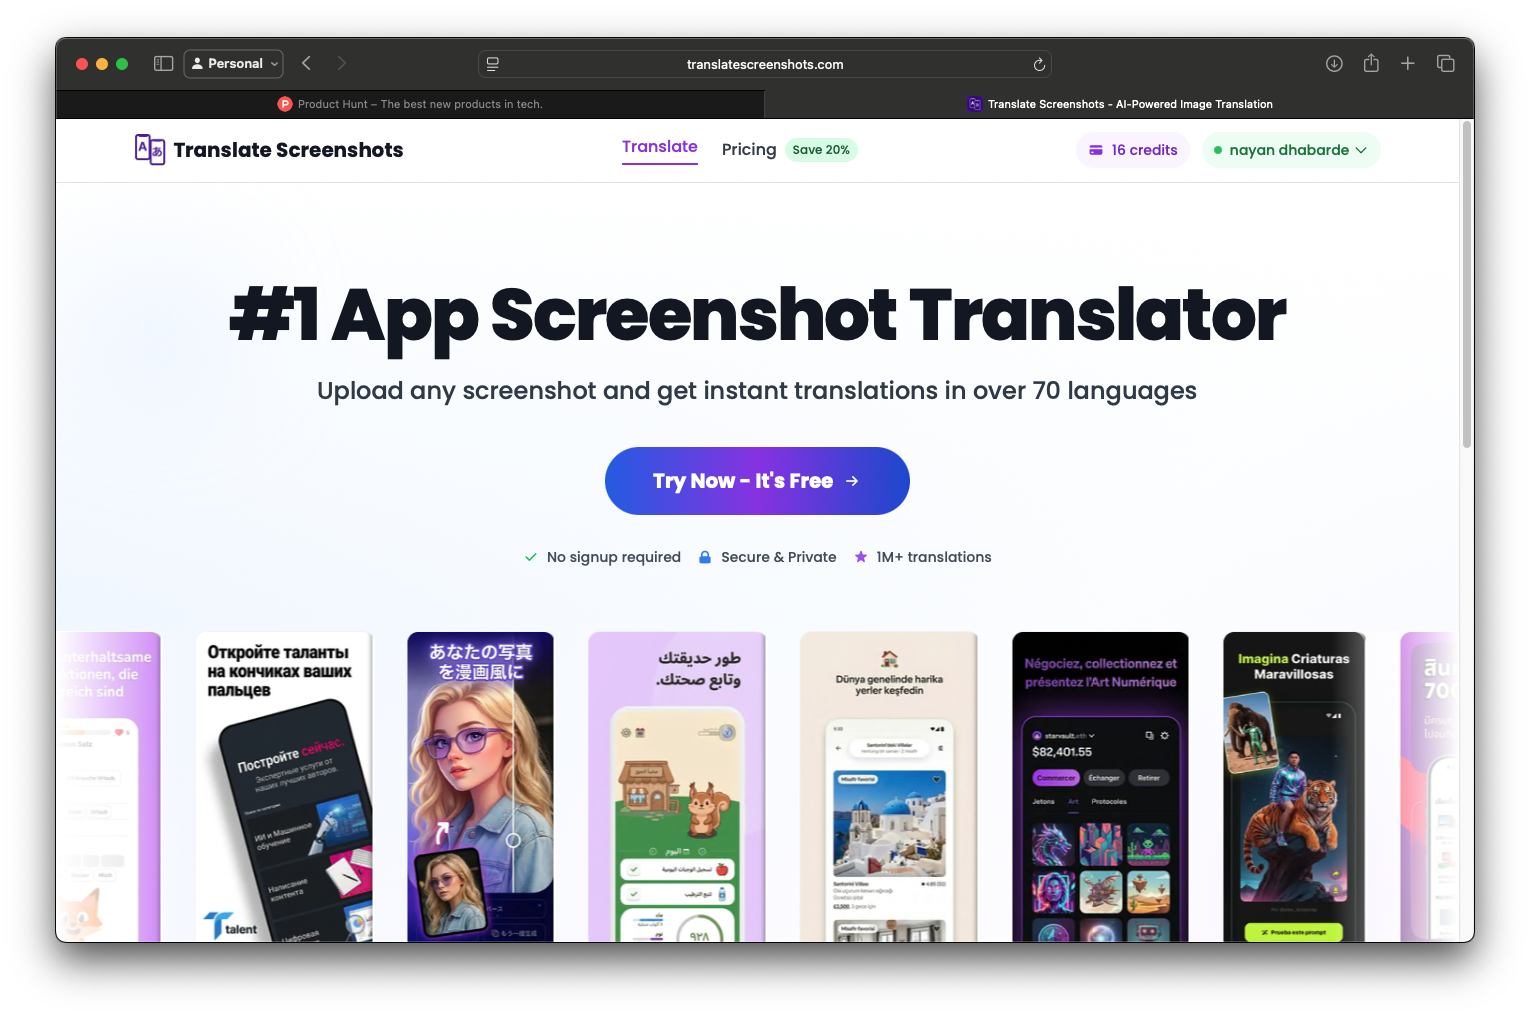The height and width of the screenshot is (1016, 1530).
Task: Click the star icon beside 1M+ translations
Action: (861, 557)
